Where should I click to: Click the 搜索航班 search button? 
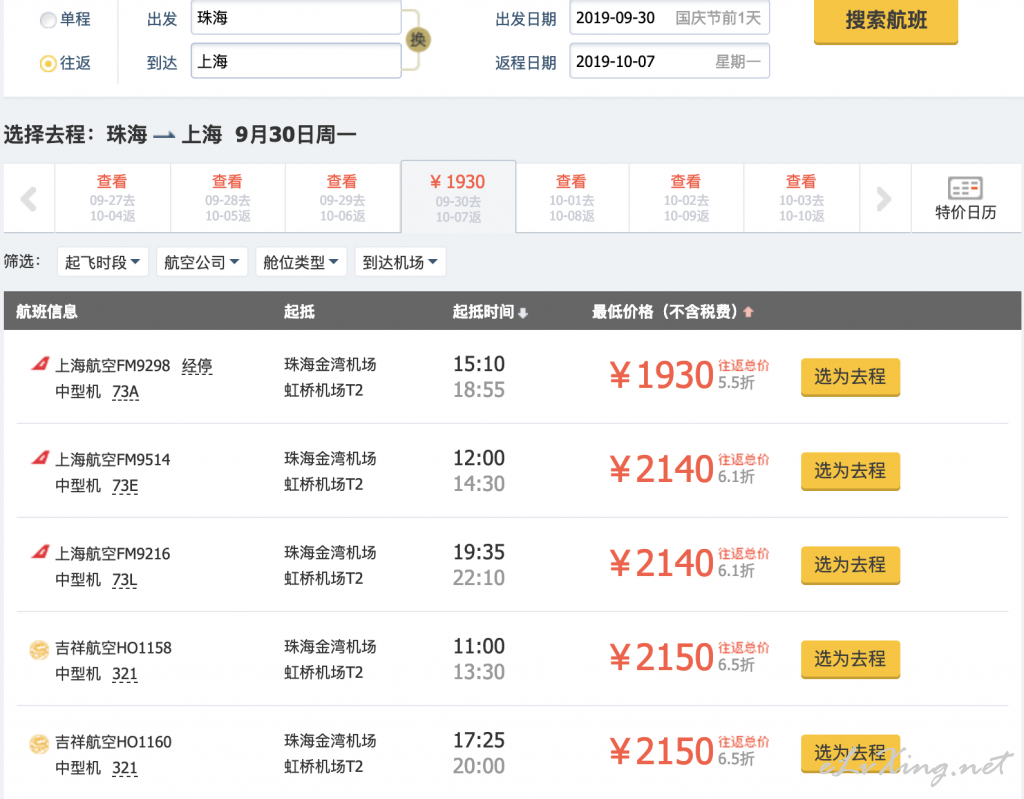886,21
